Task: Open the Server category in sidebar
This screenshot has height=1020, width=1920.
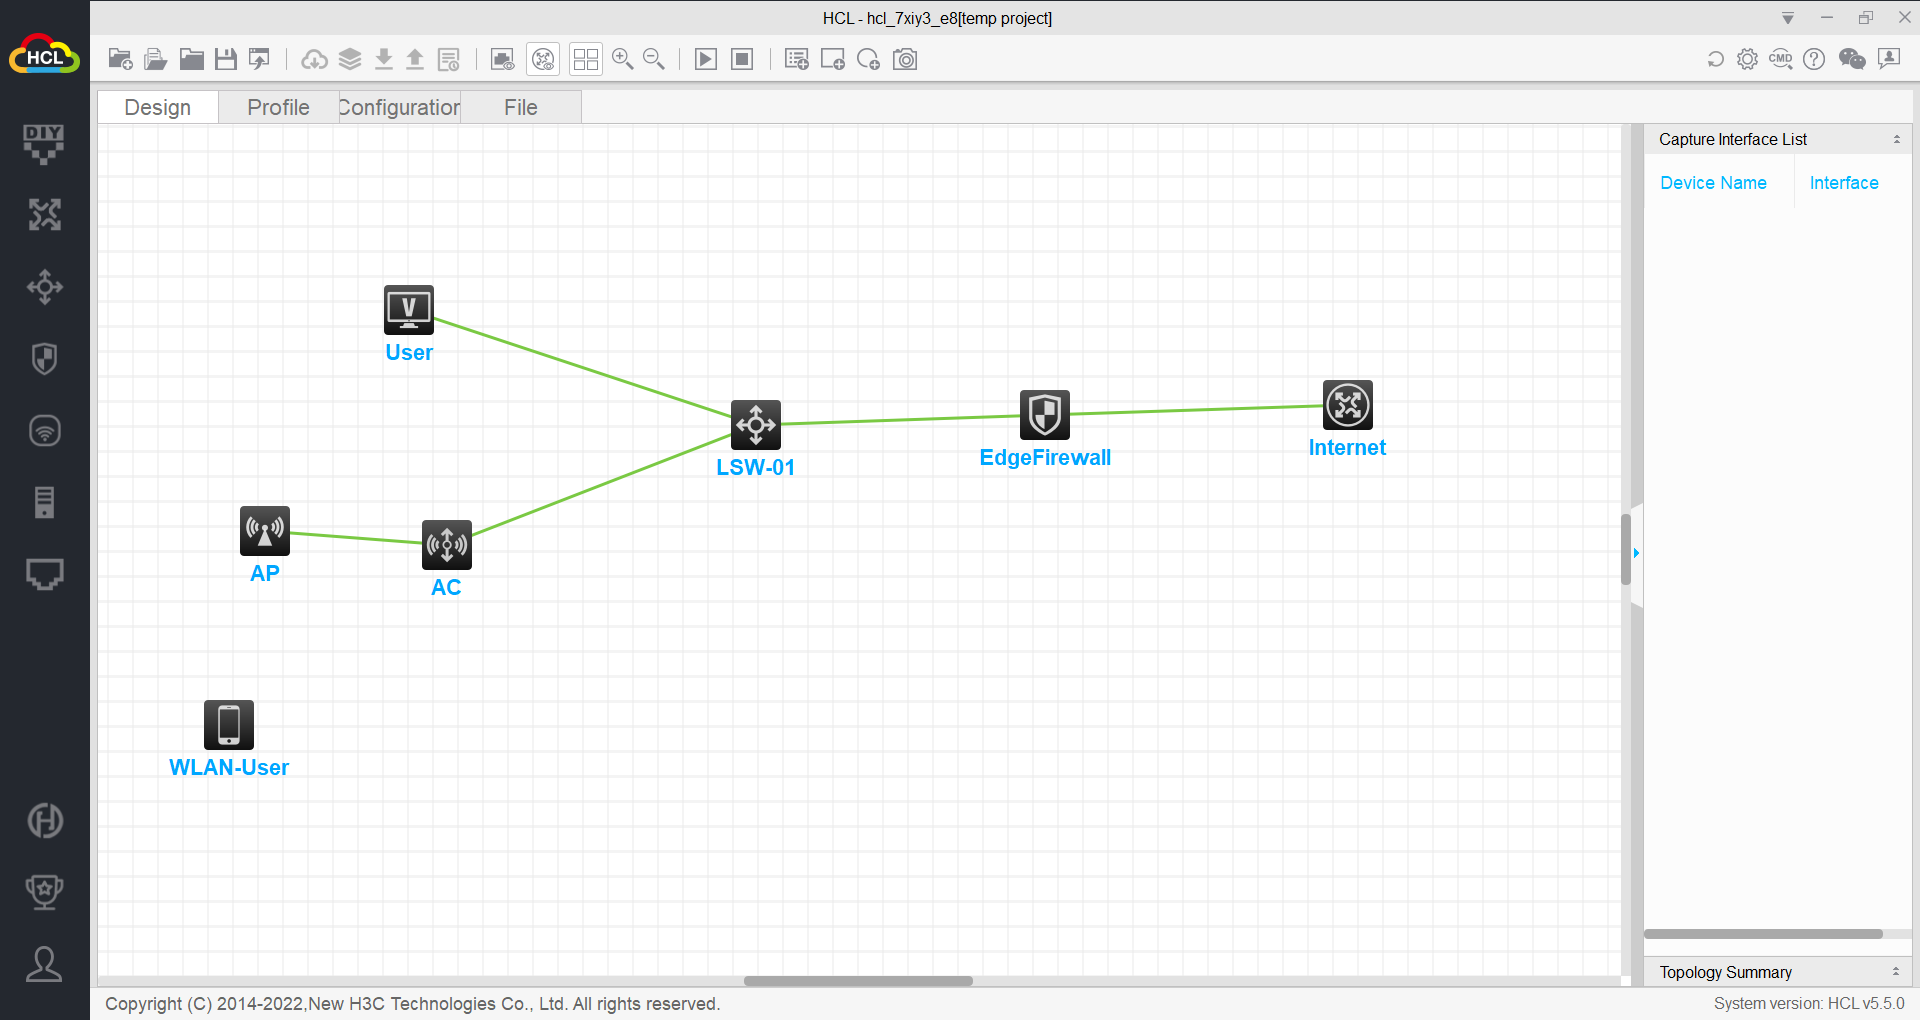Action: tap(44, 502)
